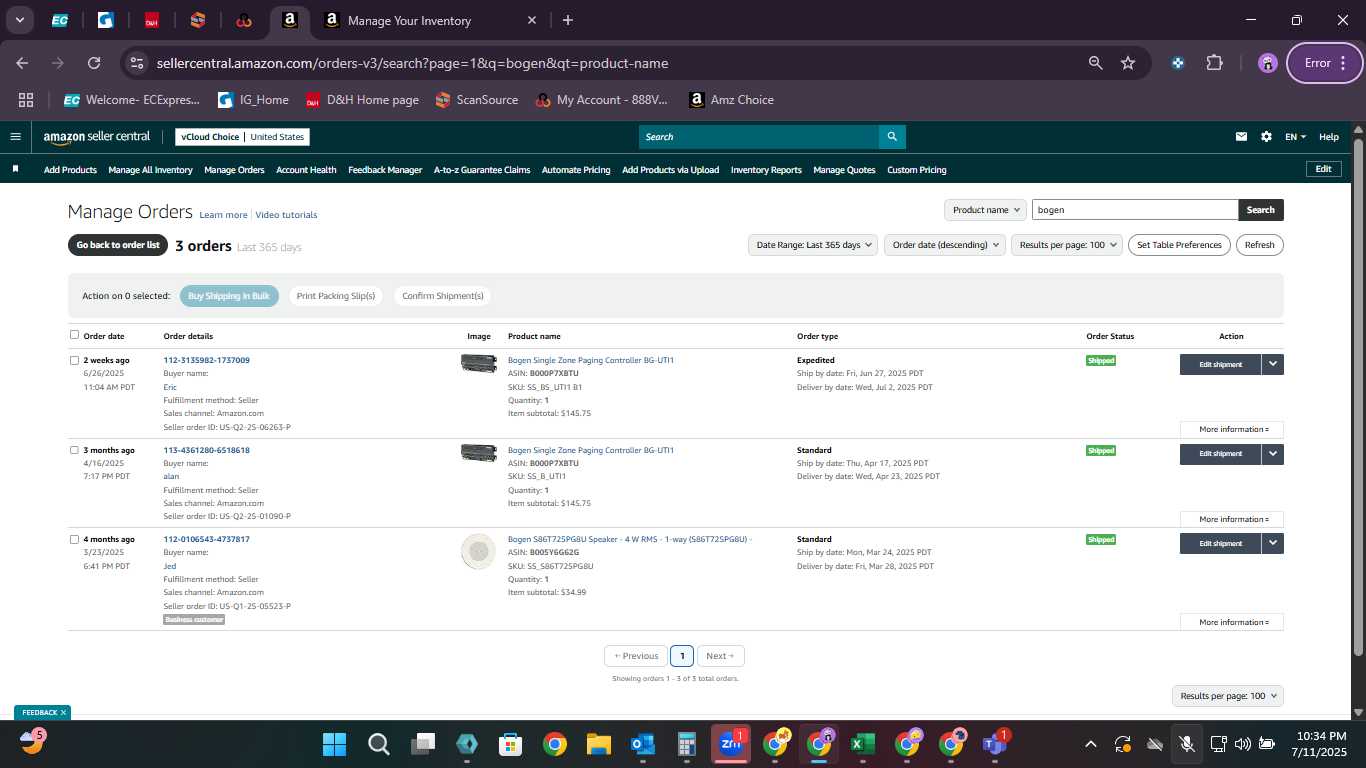
Task: Click the Bogen speaker product thumbnail
Action: (x=478, y=552)
